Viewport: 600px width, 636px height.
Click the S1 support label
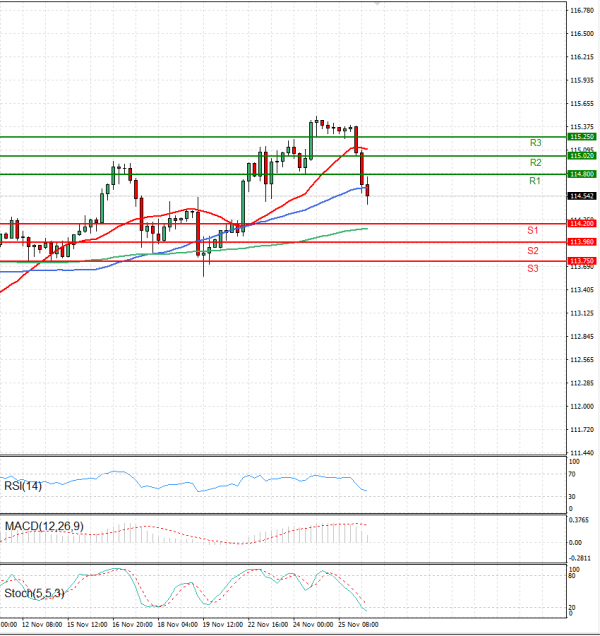pos(533,230)
